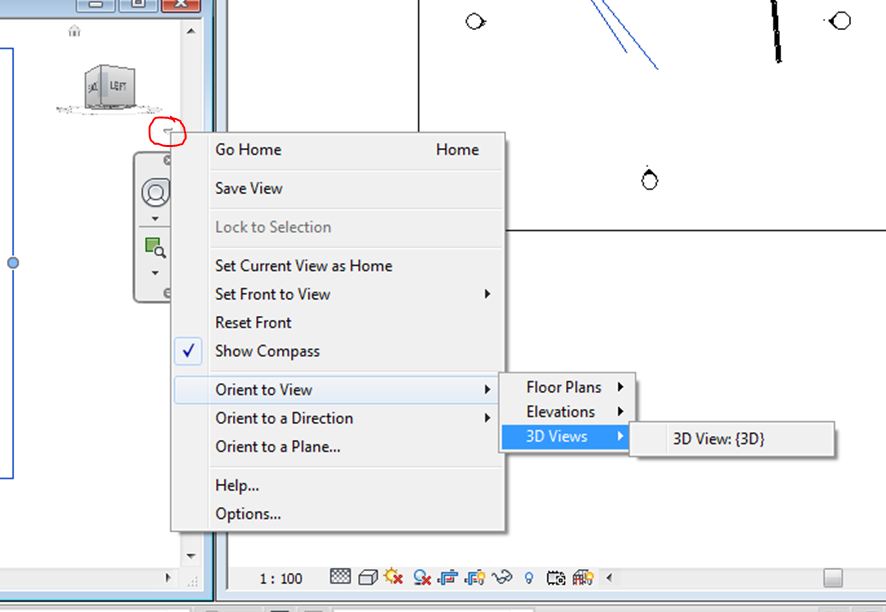Open Help... from the context menu
The height and width of the screenshot is (612, 886).
coord(338,485)
